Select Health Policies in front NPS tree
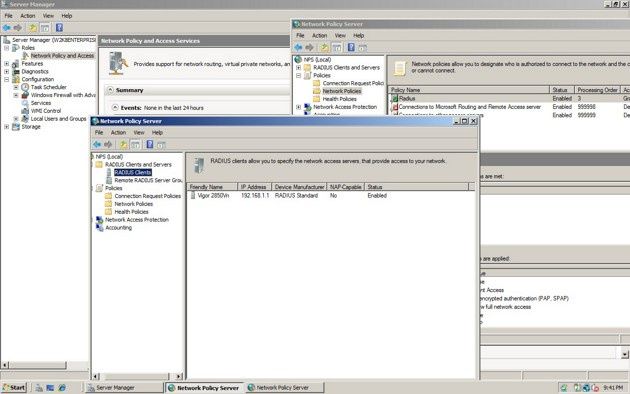This screenshot has width=630, height=394. click(131, 212)
